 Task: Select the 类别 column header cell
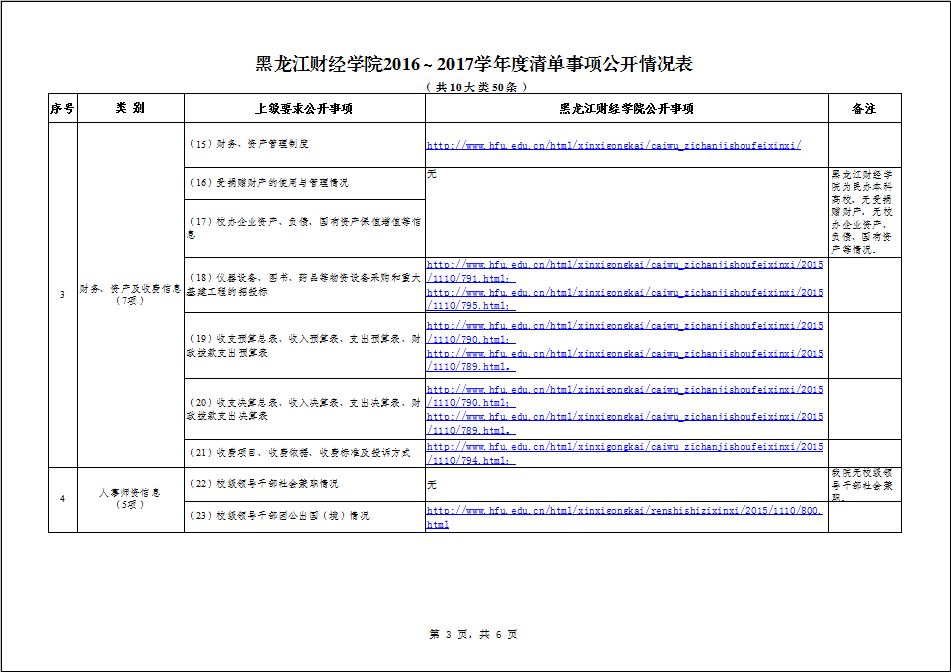pyautogui.click(x=130, y=108)
